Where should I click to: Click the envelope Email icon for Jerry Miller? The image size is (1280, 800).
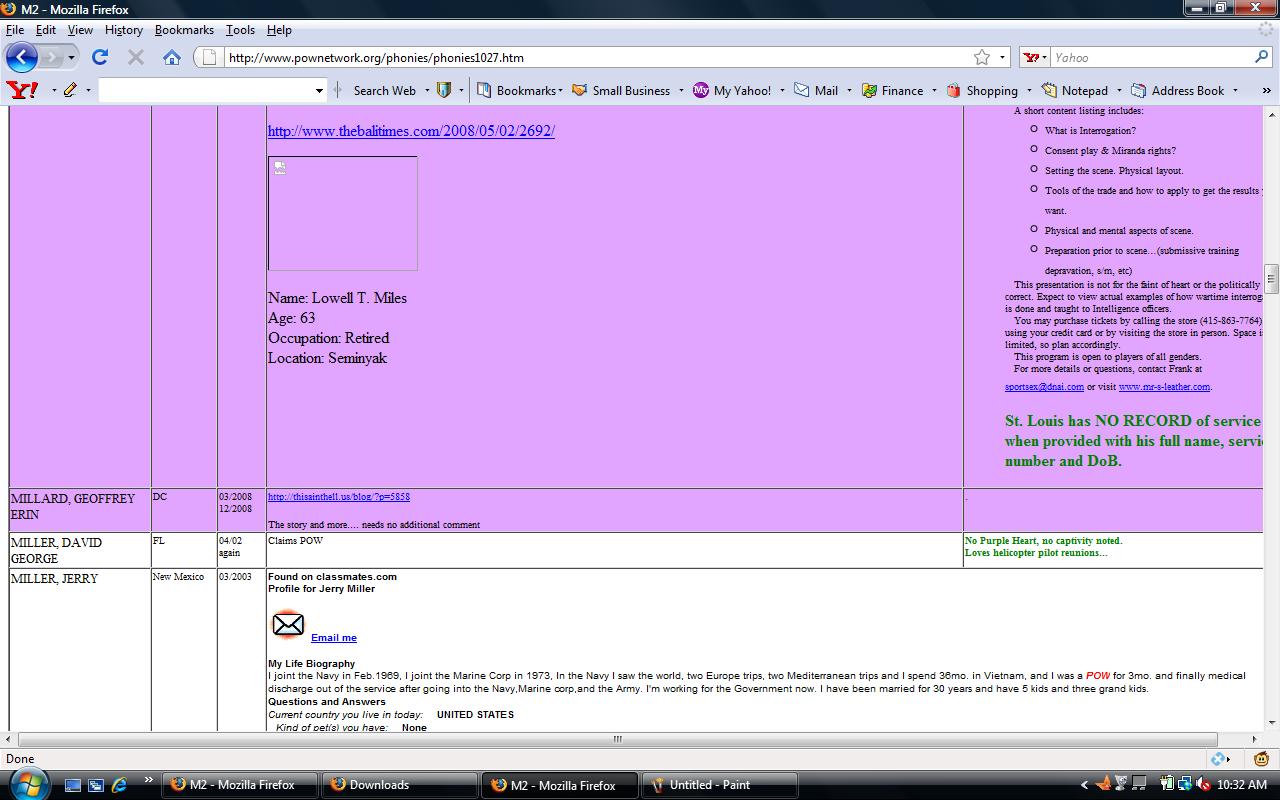288,625
